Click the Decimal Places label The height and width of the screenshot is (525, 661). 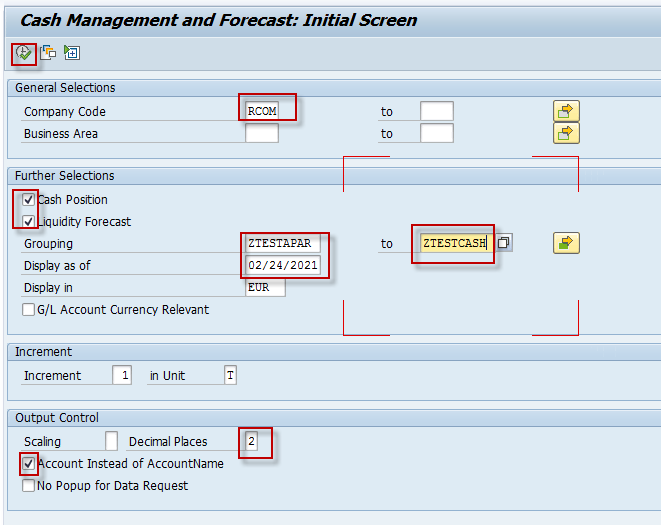click(168, 442)
